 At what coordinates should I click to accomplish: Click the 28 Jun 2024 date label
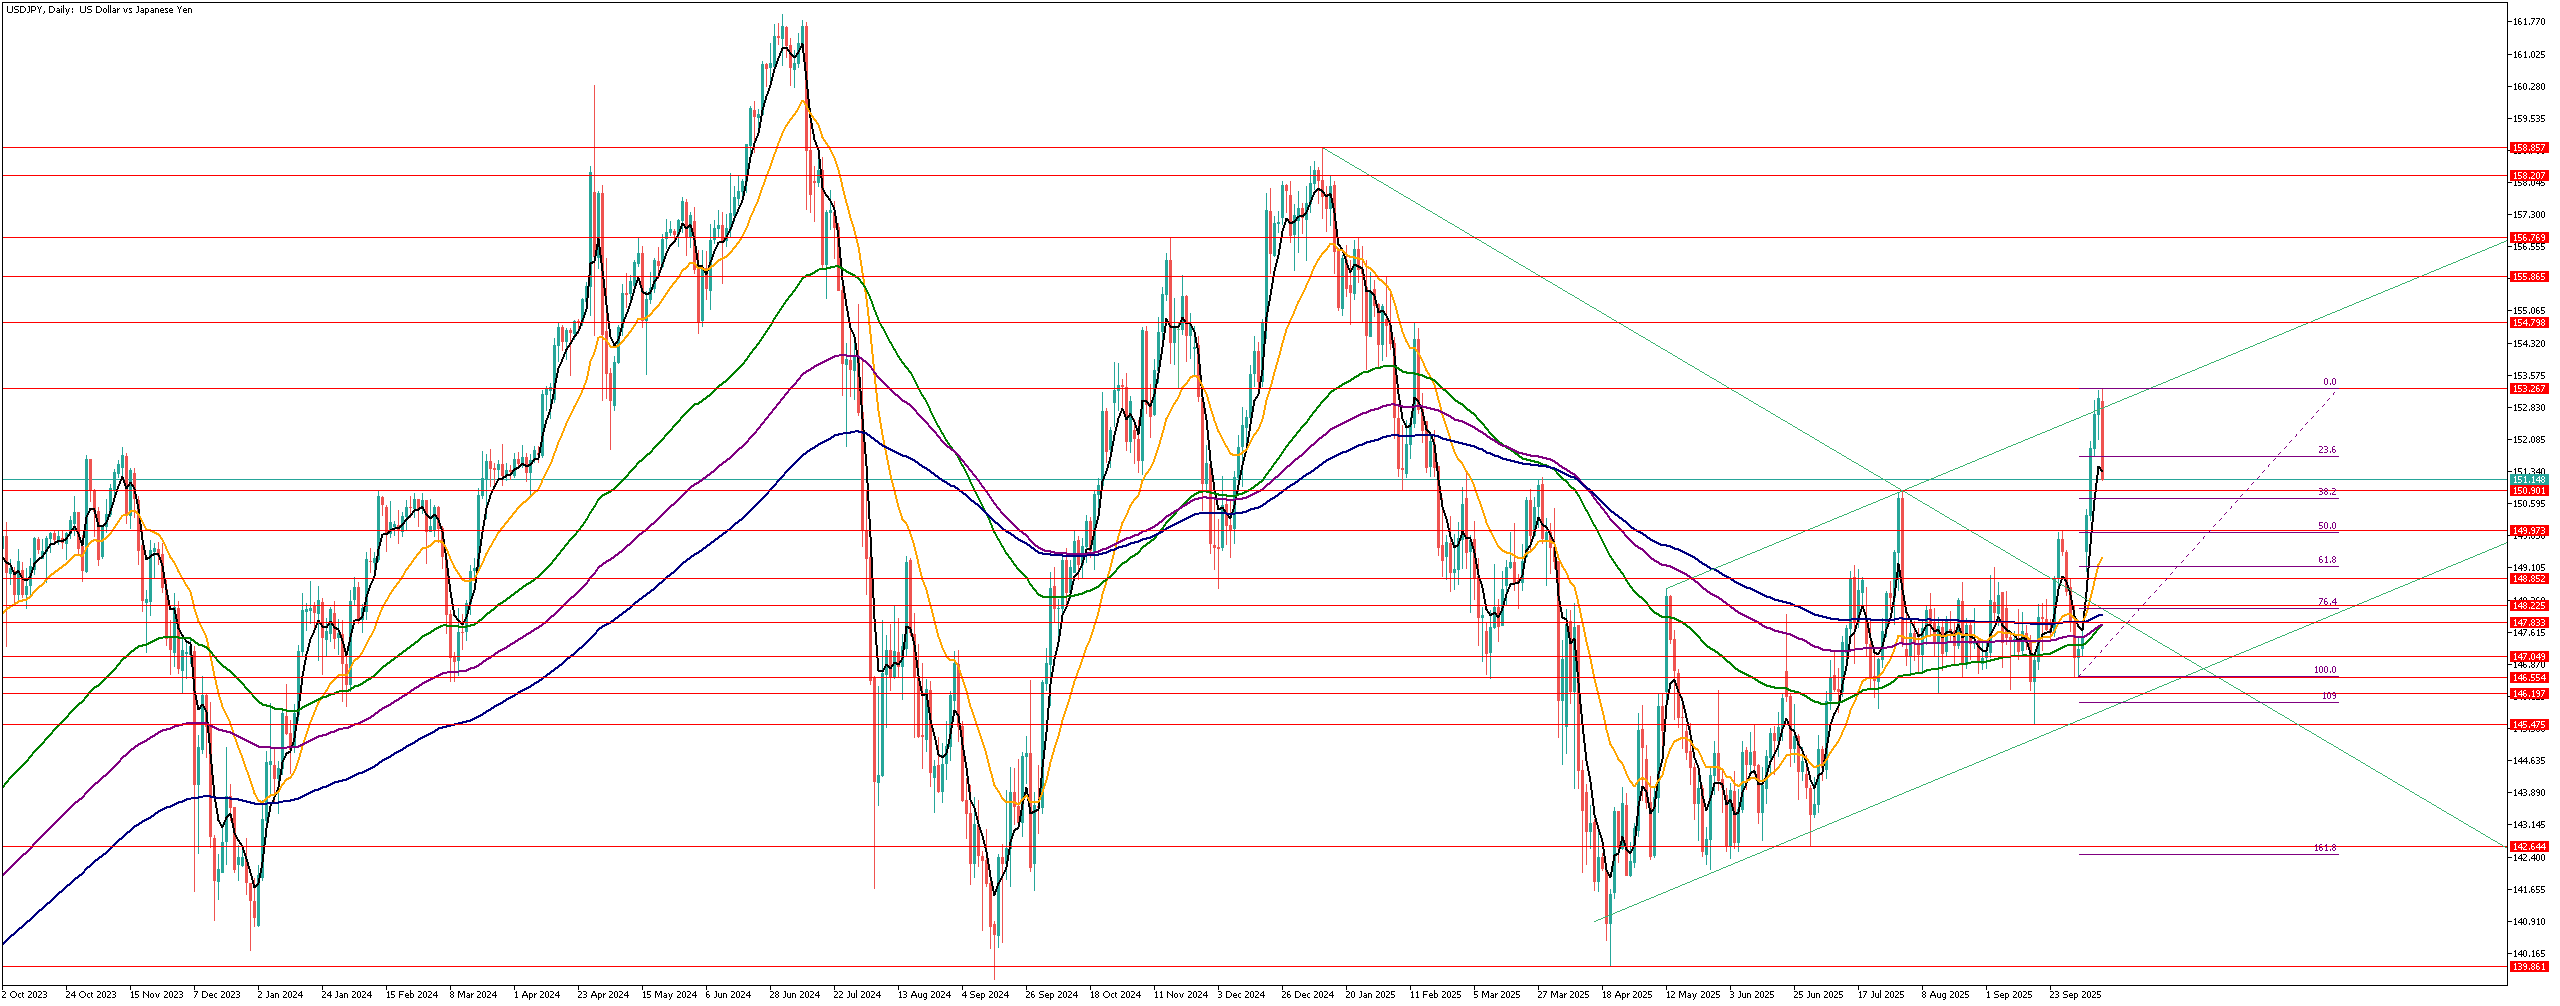tap(794, 995)
